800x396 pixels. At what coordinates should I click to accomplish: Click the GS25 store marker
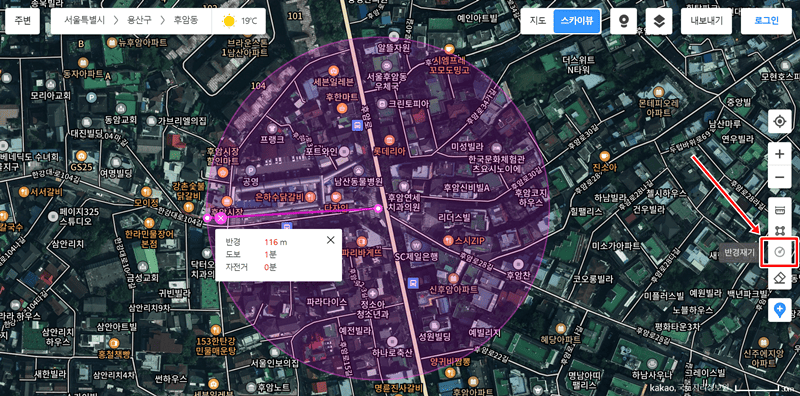pyautogui.click(x=80, y=156)
